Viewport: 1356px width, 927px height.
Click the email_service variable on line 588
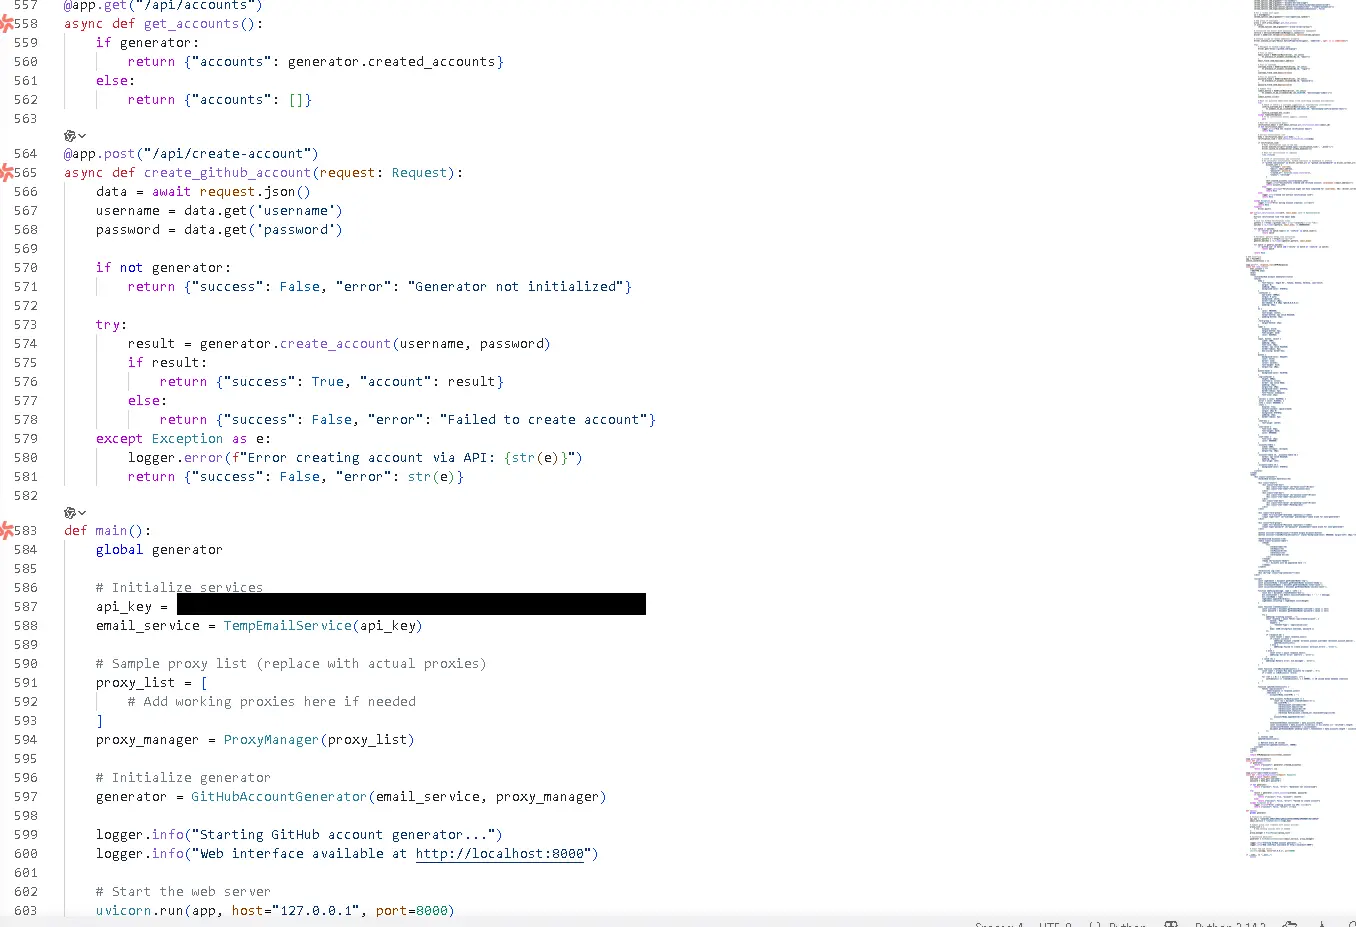pyautogui.click(x=148, y=625)
